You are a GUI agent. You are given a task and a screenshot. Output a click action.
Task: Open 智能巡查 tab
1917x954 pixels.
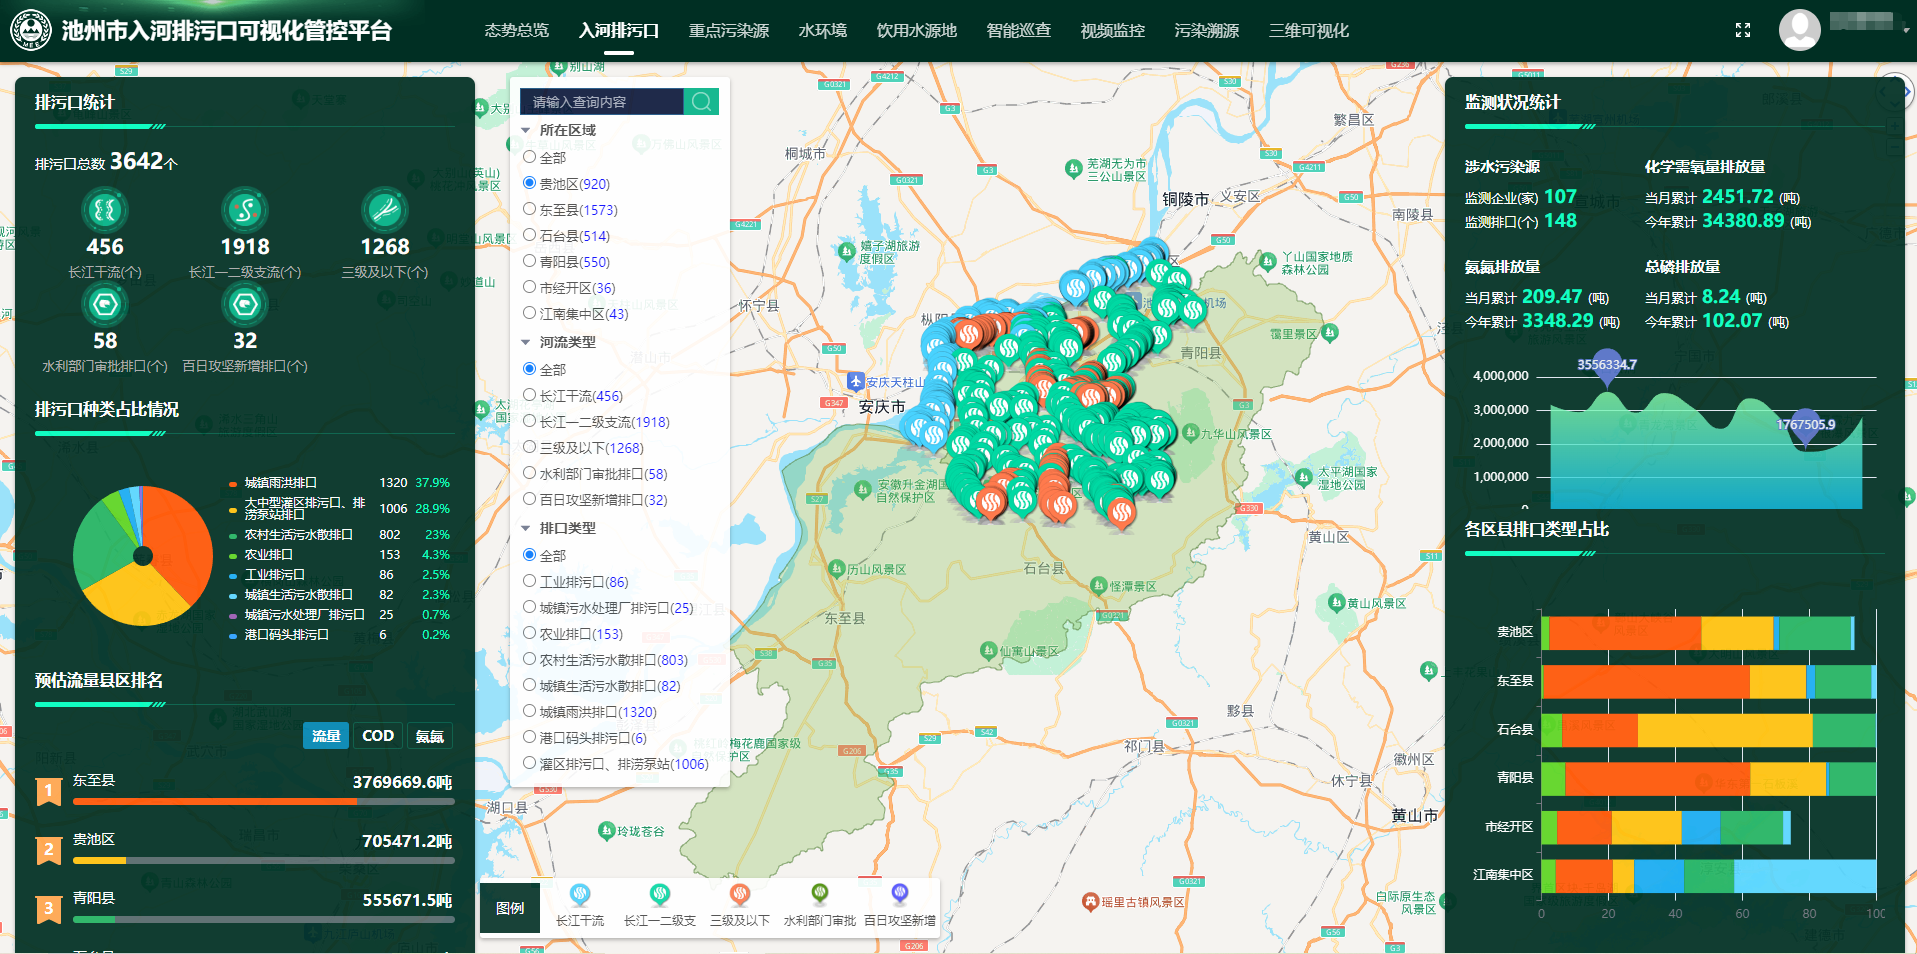click(1019, 31)
